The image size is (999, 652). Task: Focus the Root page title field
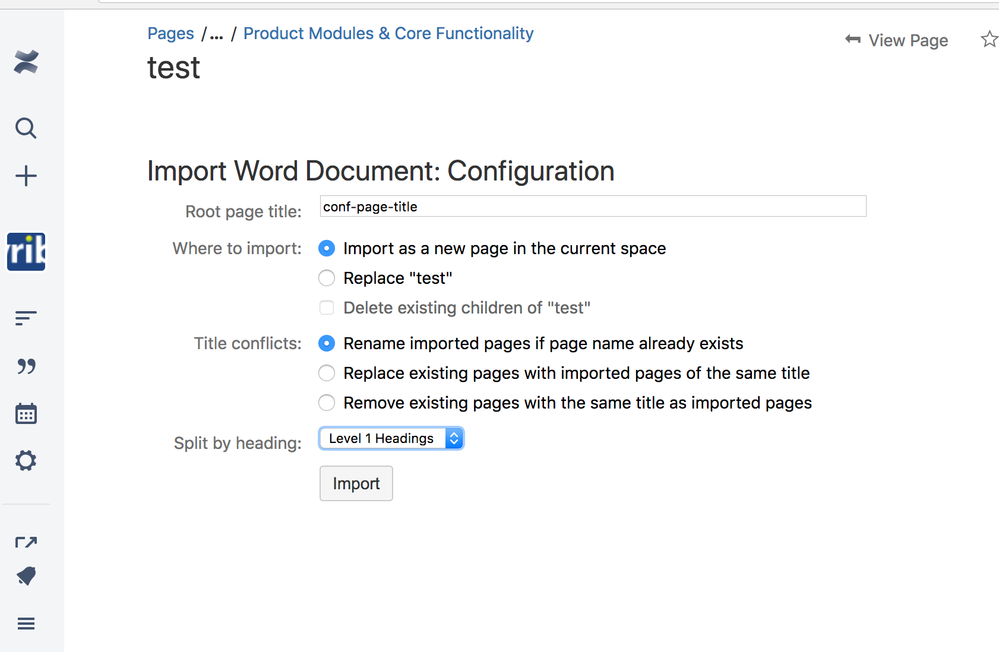click(593, 206)
